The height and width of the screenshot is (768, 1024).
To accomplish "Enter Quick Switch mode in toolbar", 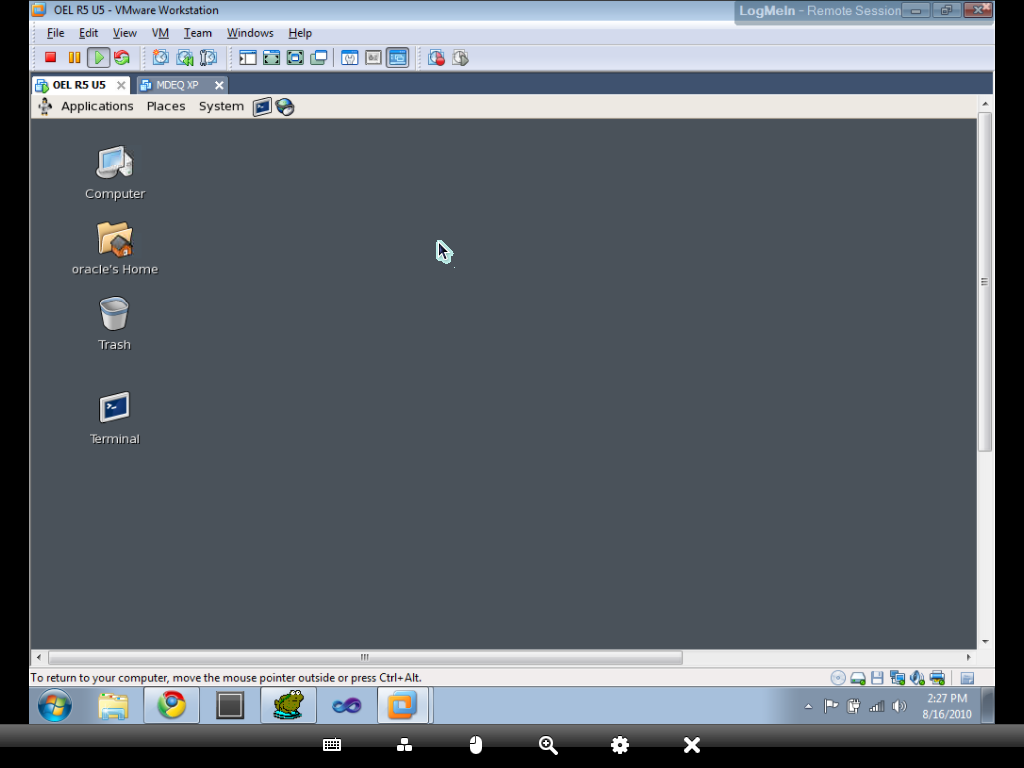I will click(x=295, y=57).
